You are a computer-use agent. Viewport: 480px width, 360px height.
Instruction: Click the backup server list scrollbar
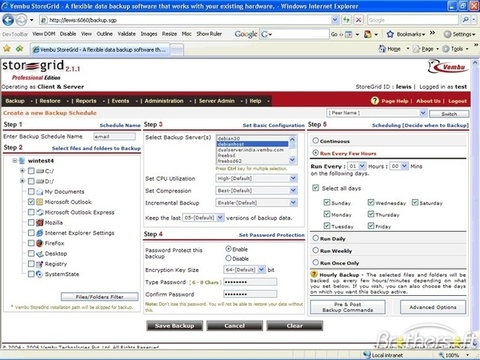[292, 150]
